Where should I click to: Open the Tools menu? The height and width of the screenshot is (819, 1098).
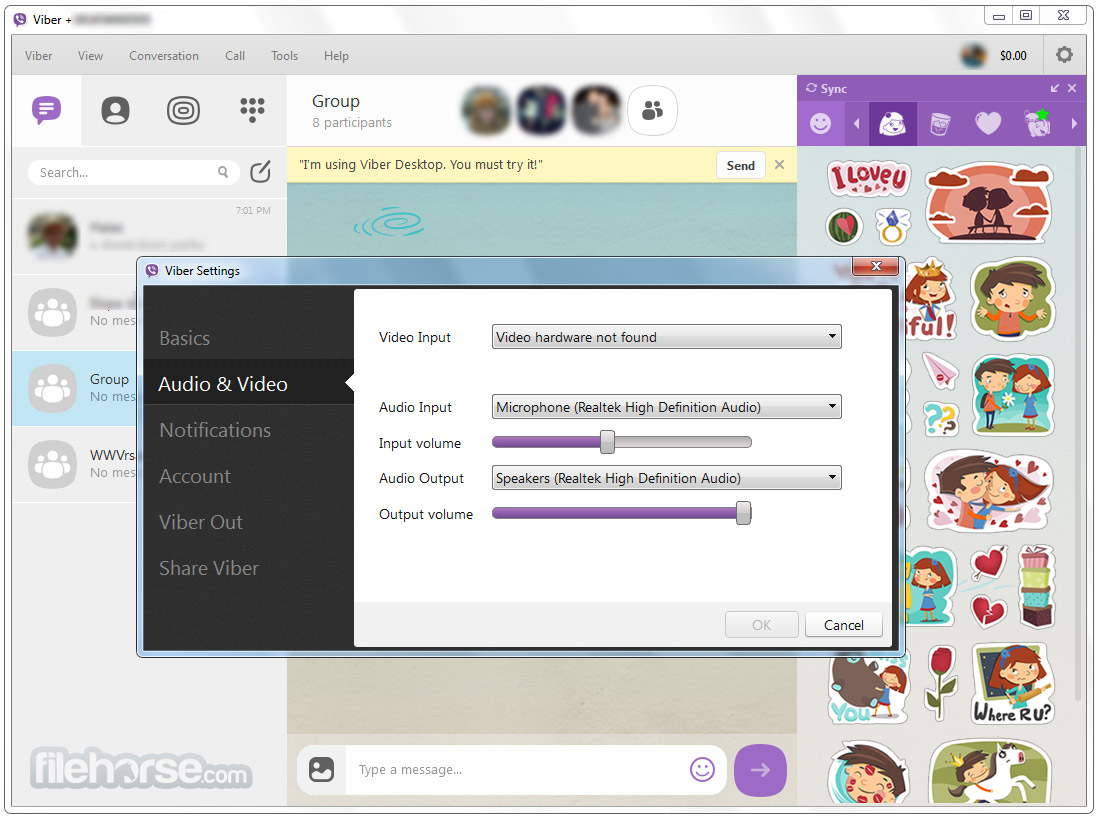284,55
